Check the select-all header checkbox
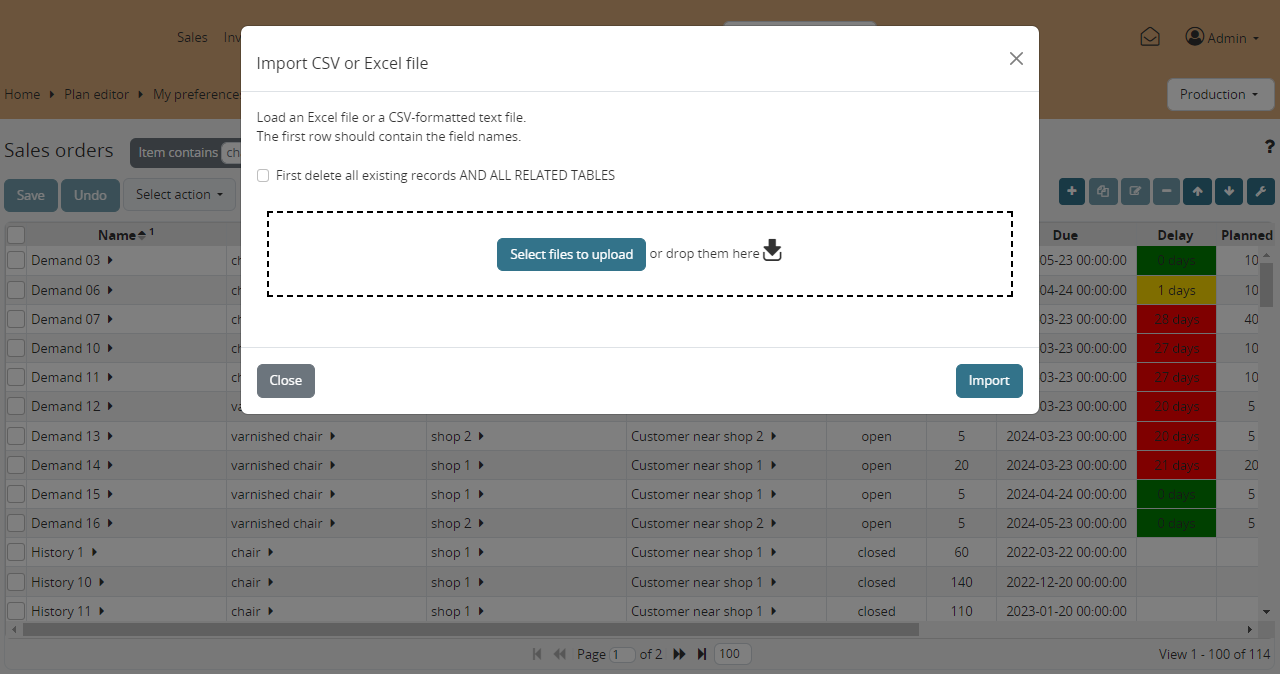Image resolution: width=1280 pixels, height=674 pixels. 16,234
